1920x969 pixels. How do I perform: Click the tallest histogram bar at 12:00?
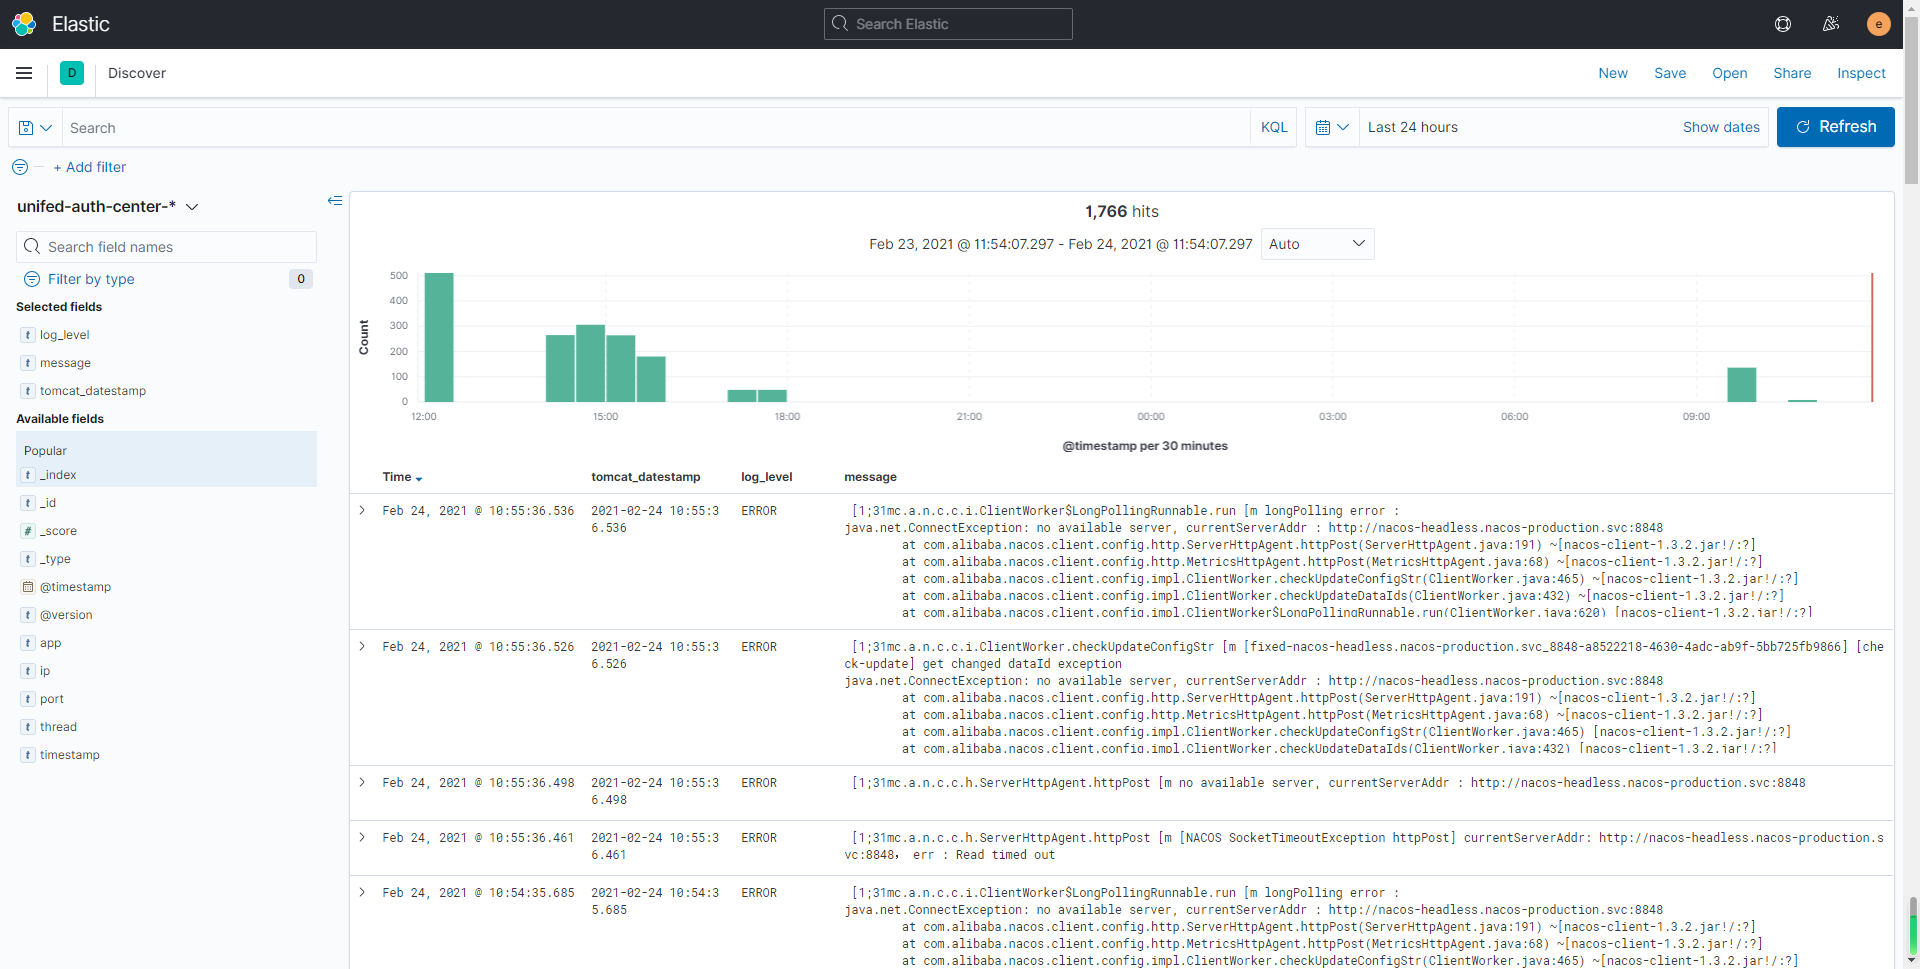coord(439,337)
